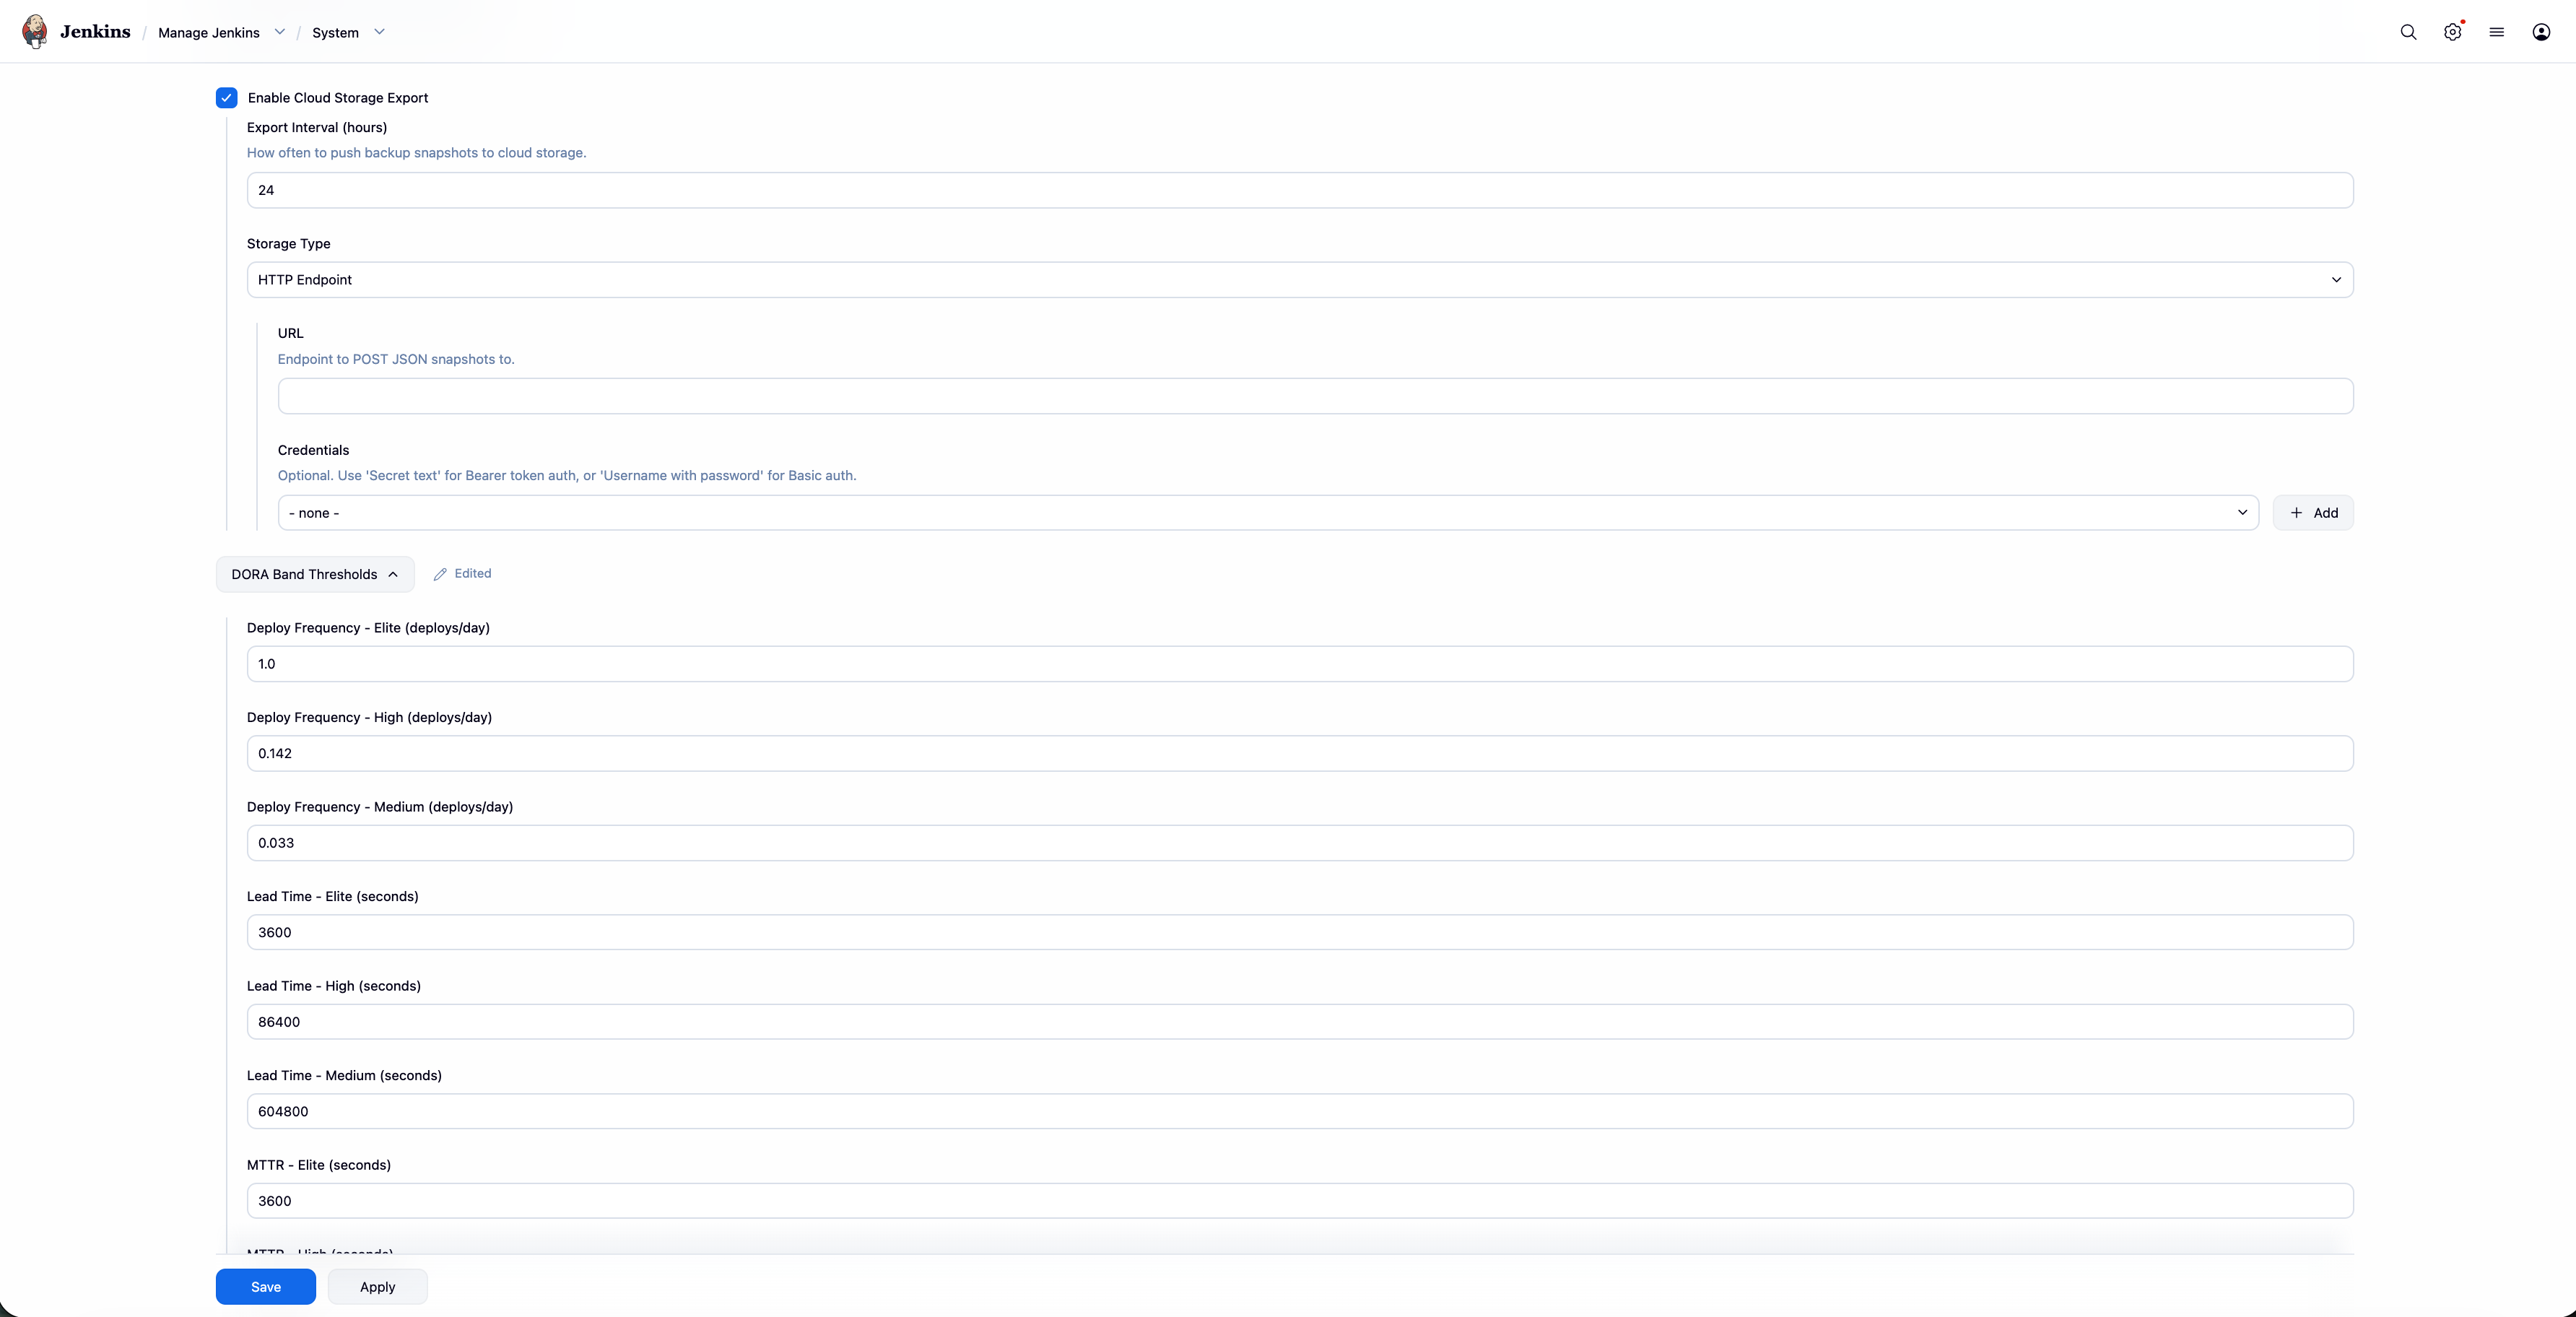The image size is (2576, 1317).
Task: Focus Deploy Frequency Elite field
Action: pyautogui.click(x=1300, y=664)
